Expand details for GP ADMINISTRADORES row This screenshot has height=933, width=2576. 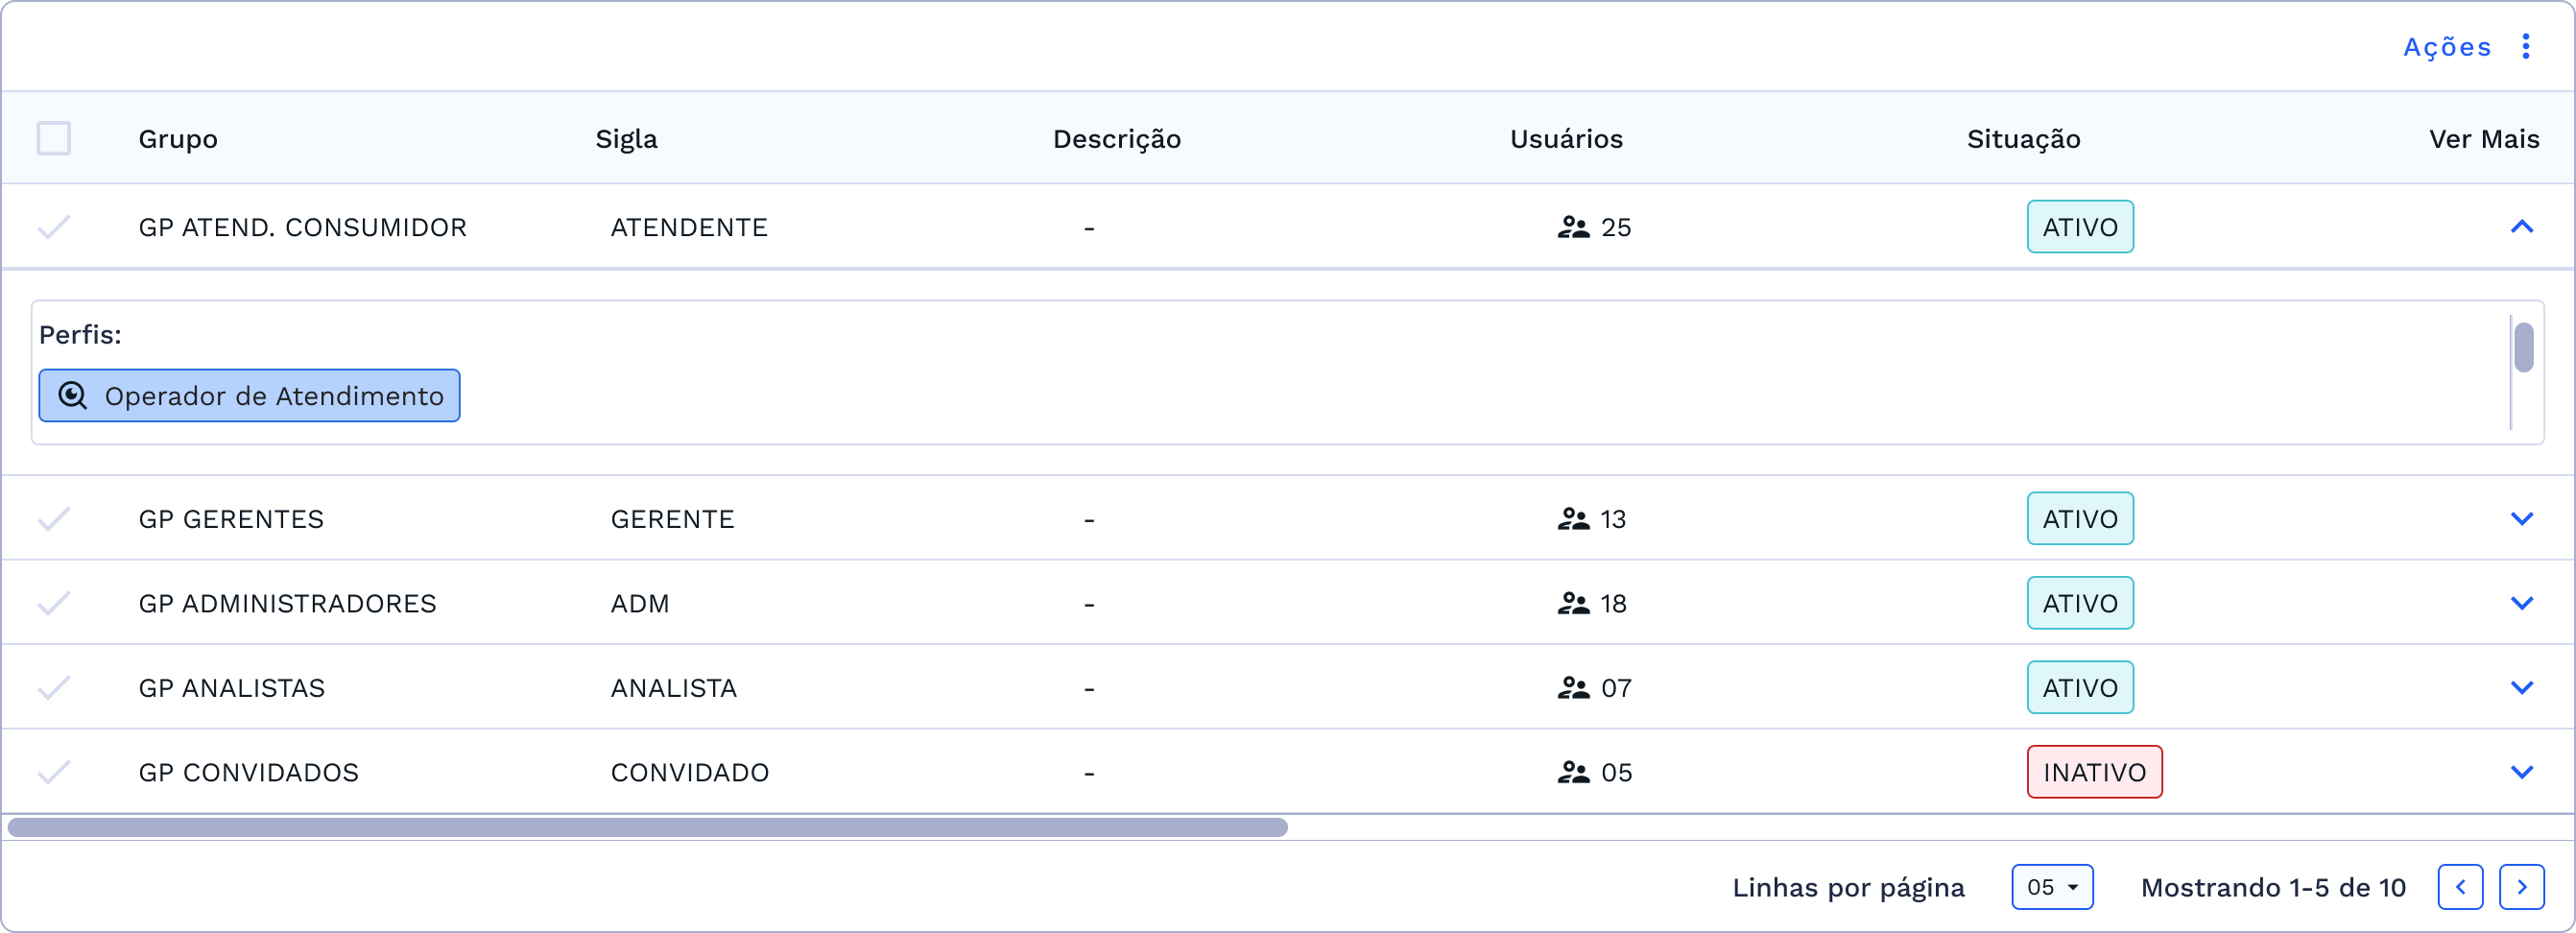coord(2523,602)
